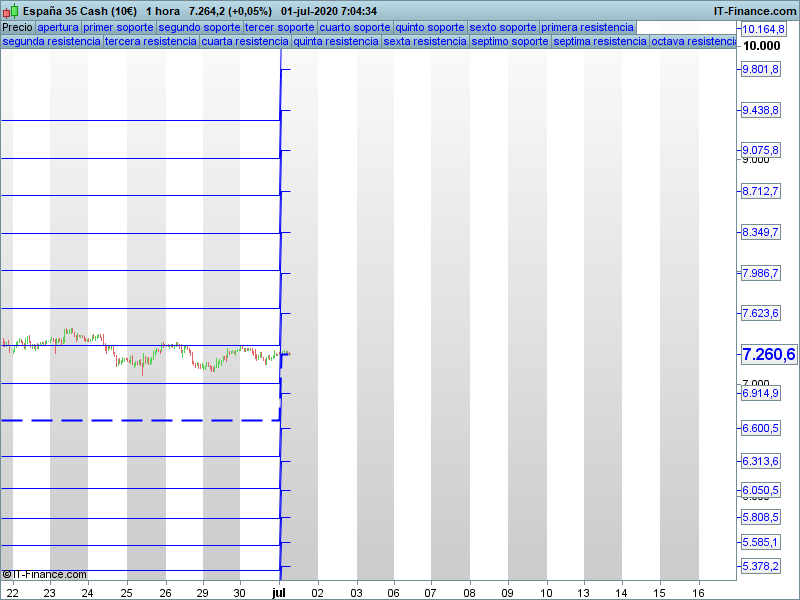Click the 5.378,2 price level label

[761, 566]
